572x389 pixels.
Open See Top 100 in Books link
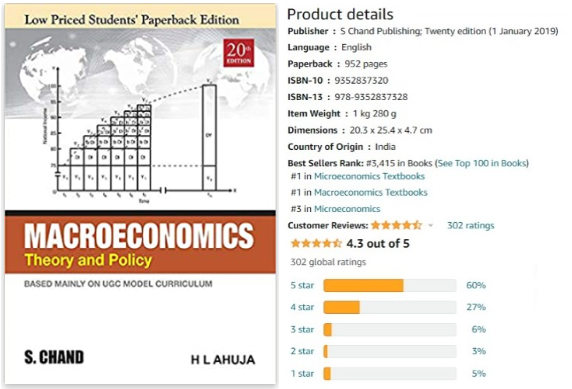point(482,163)
